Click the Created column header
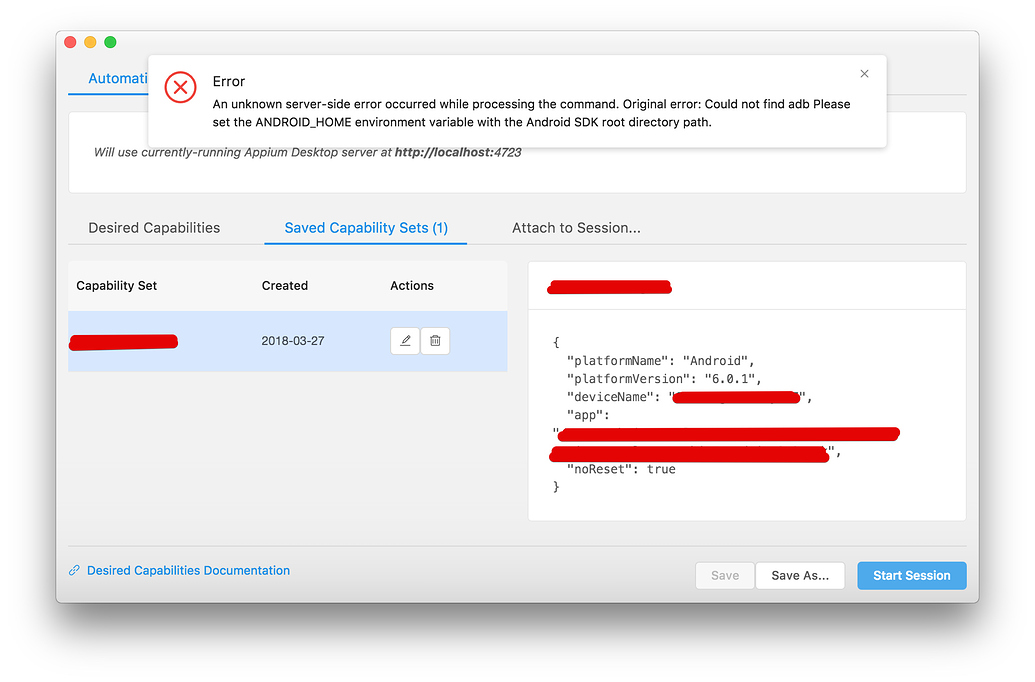The width and height of the screenshot is (1035, 682). (285, 285)
